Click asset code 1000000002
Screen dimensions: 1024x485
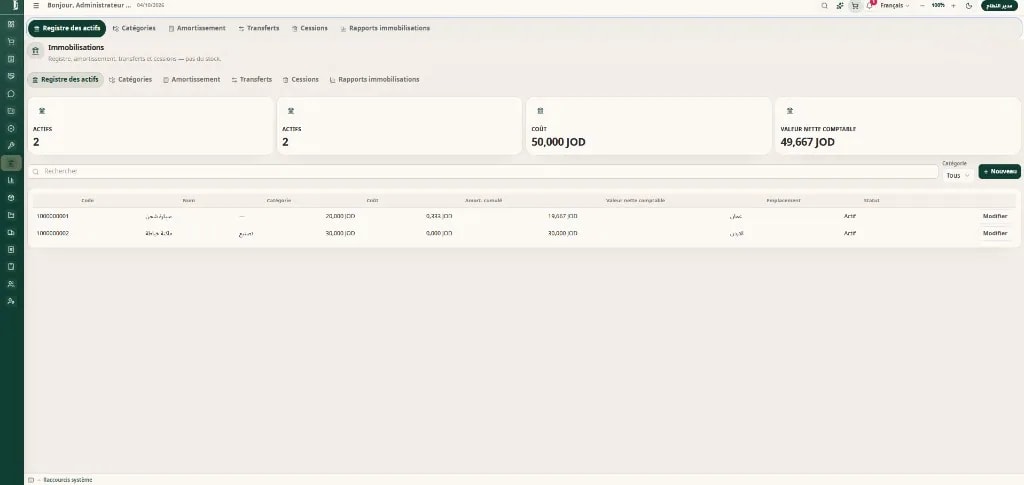click(53, 233)
